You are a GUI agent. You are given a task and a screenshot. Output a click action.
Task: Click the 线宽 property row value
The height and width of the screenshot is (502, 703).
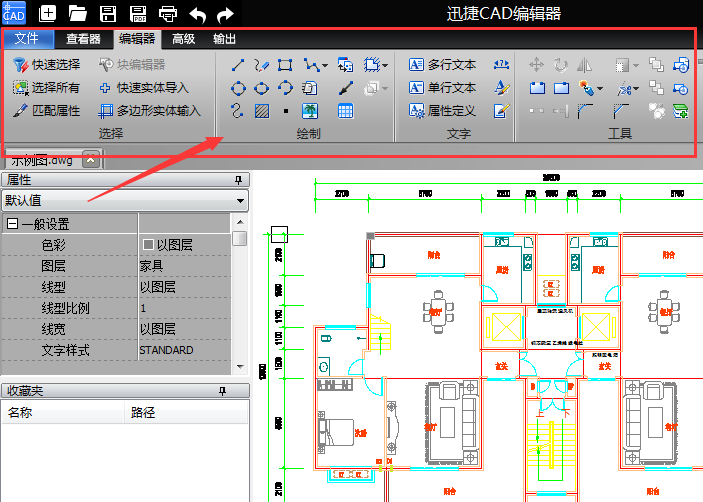tap(184, 329)
